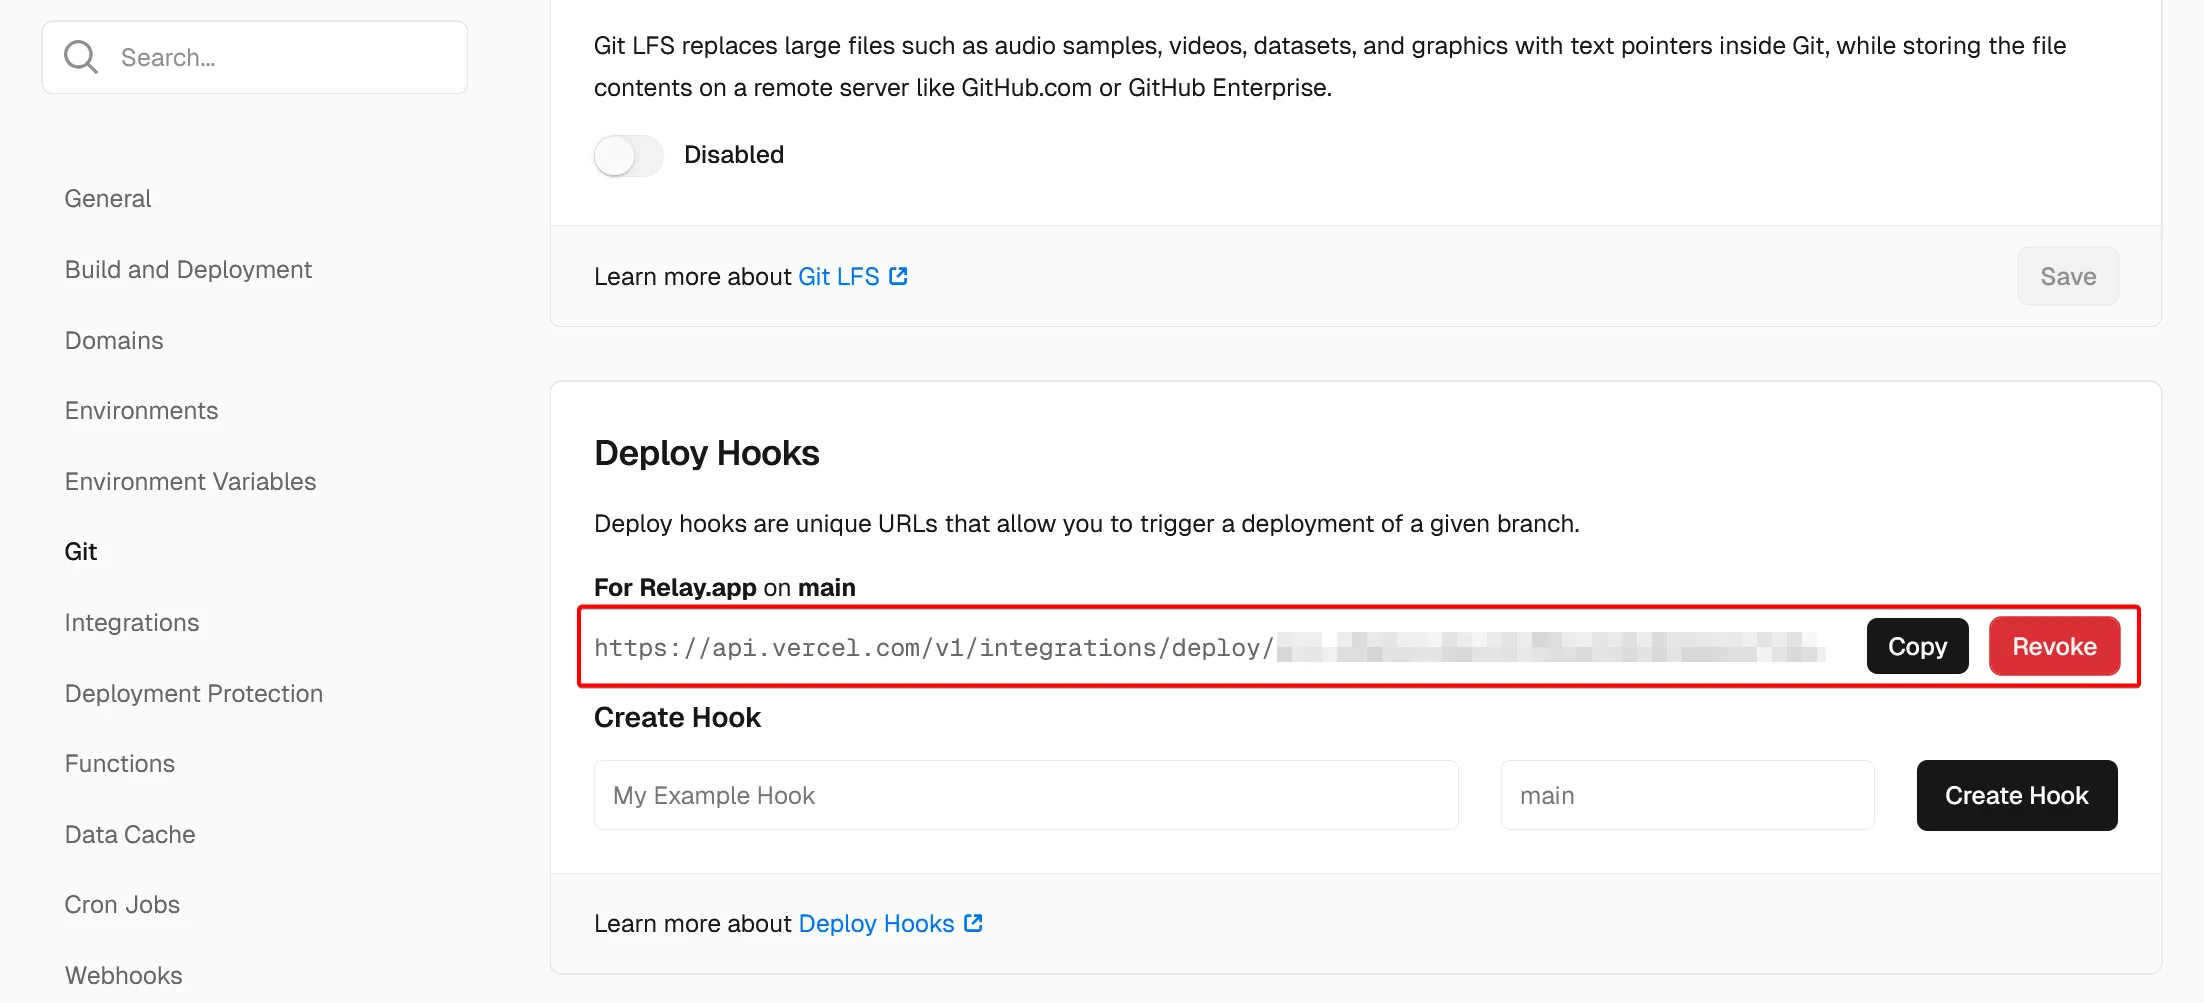
Task: Revoke the Relay.app deploy hook
Action: point(2054,646)
